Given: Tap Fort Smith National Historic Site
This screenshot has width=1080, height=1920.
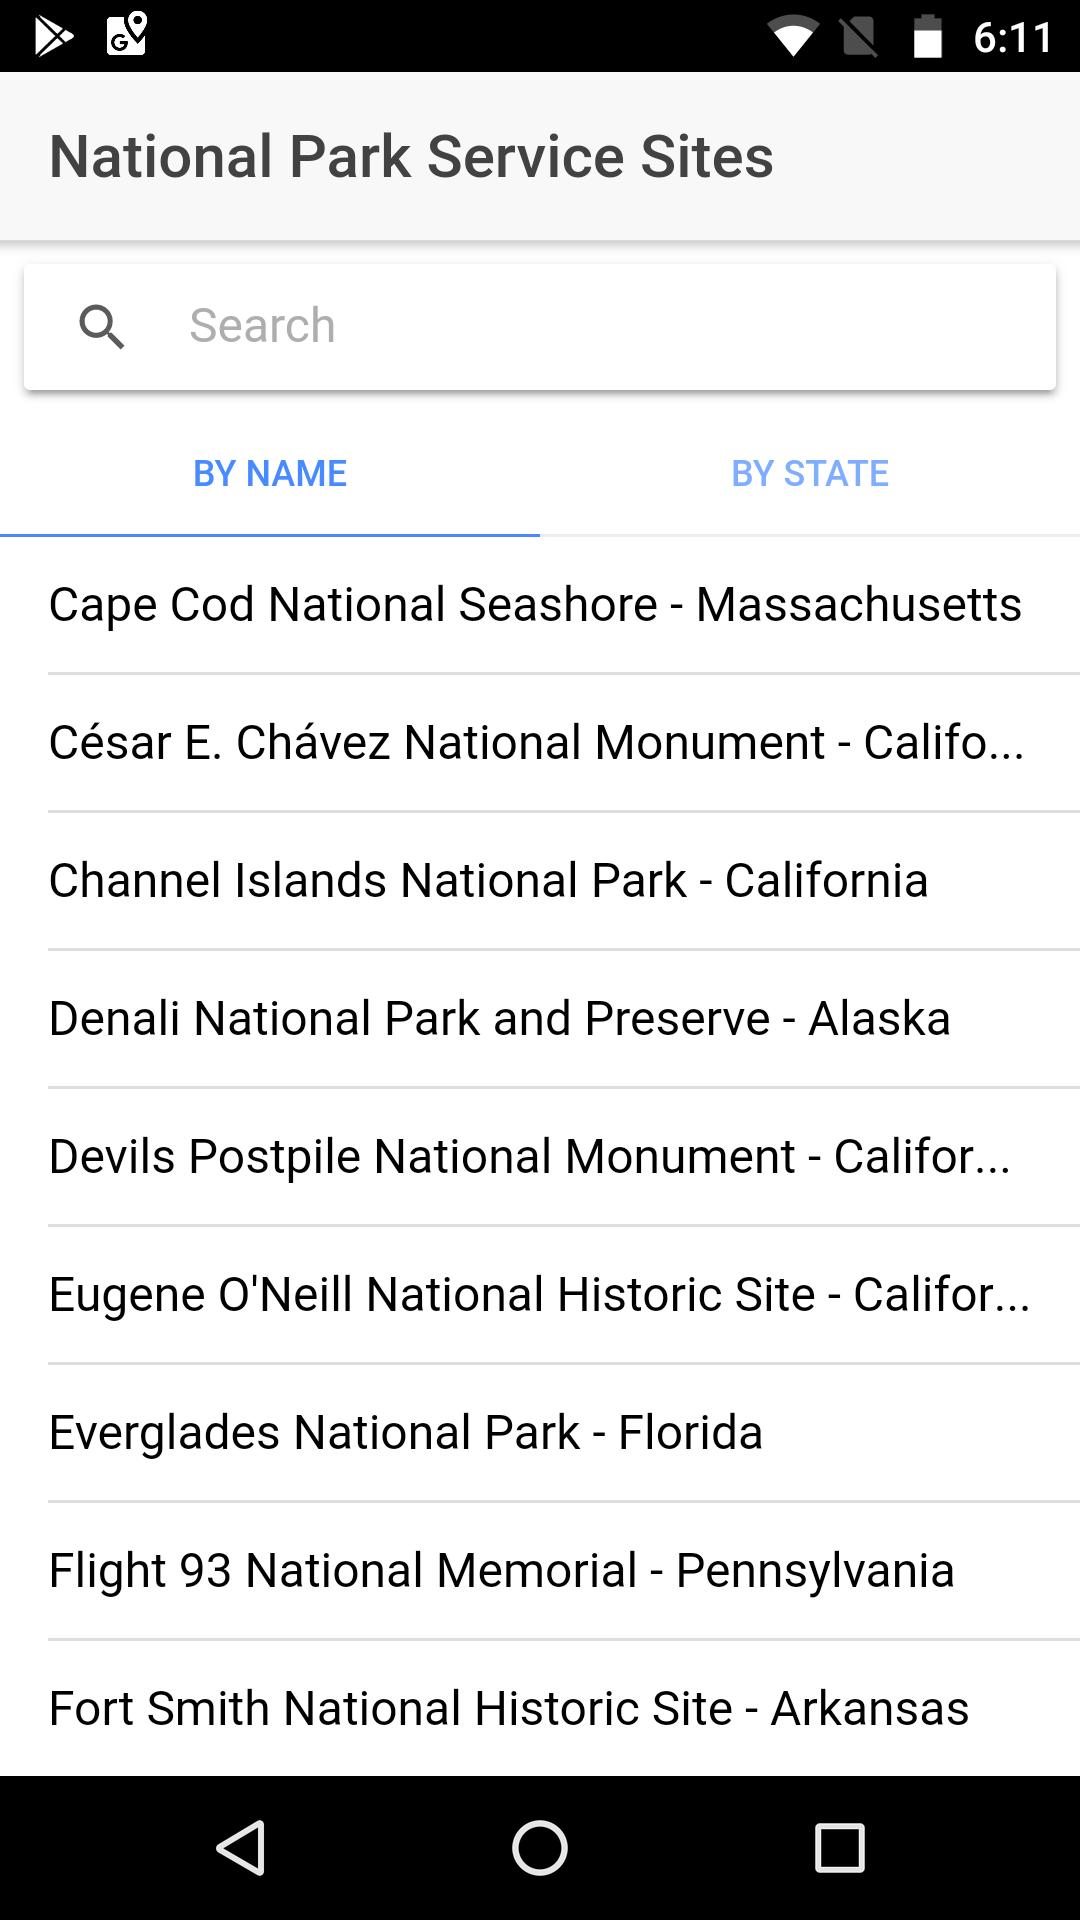Looking at the screenshot, I should point(509,1709).
